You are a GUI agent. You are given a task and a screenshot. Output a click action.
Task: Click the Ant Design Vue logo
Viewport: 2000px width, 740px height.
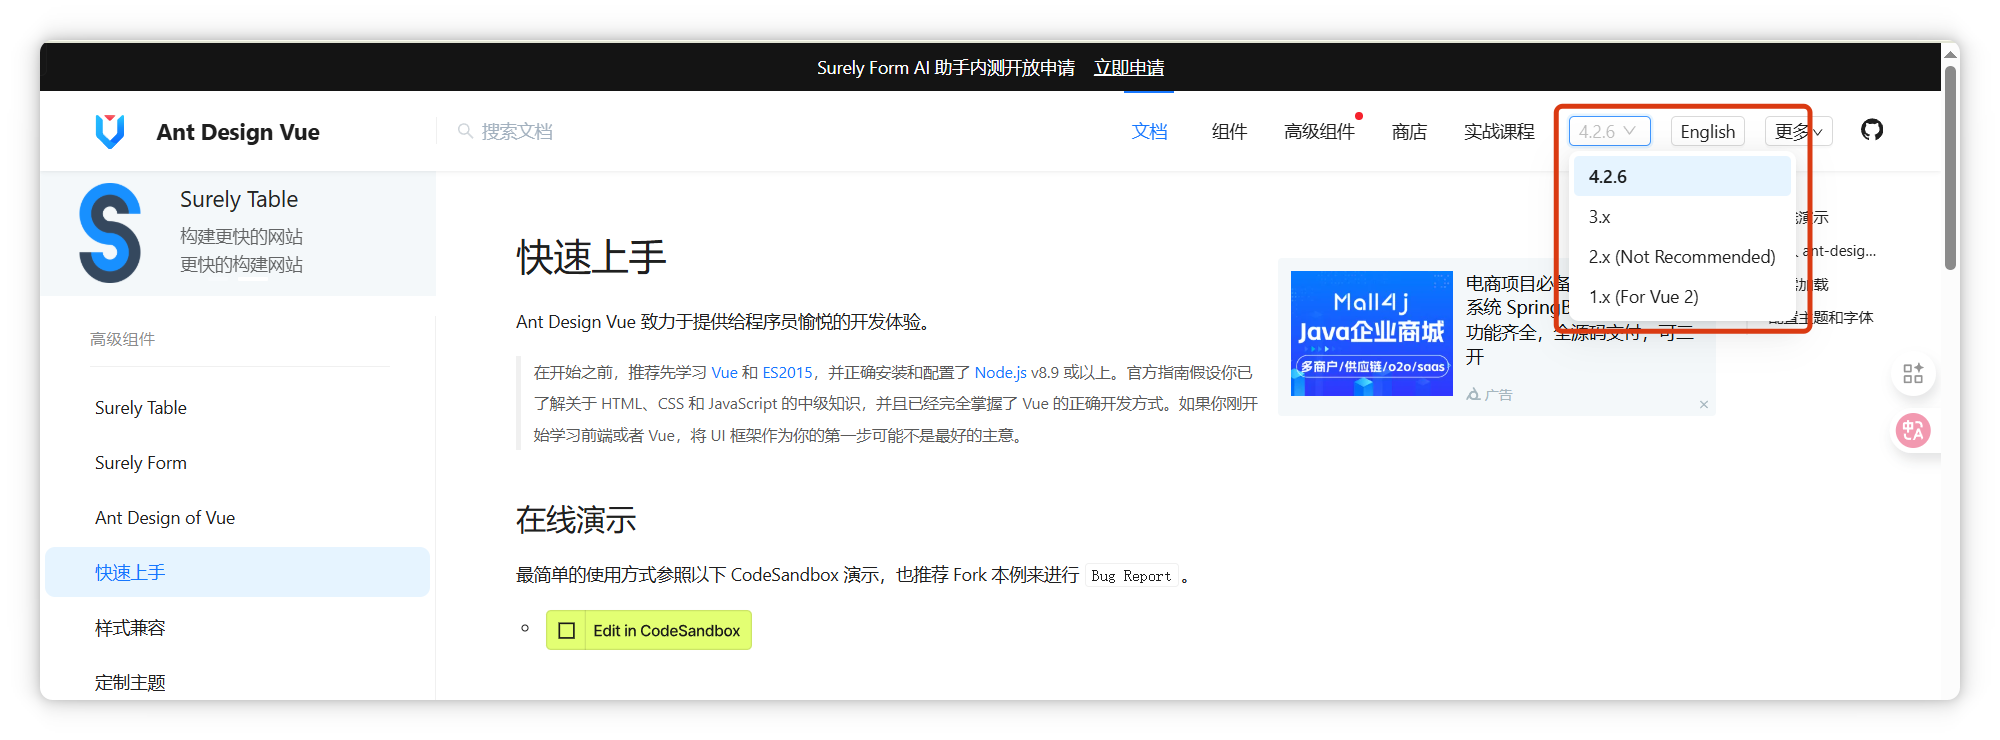coord(110,131)
